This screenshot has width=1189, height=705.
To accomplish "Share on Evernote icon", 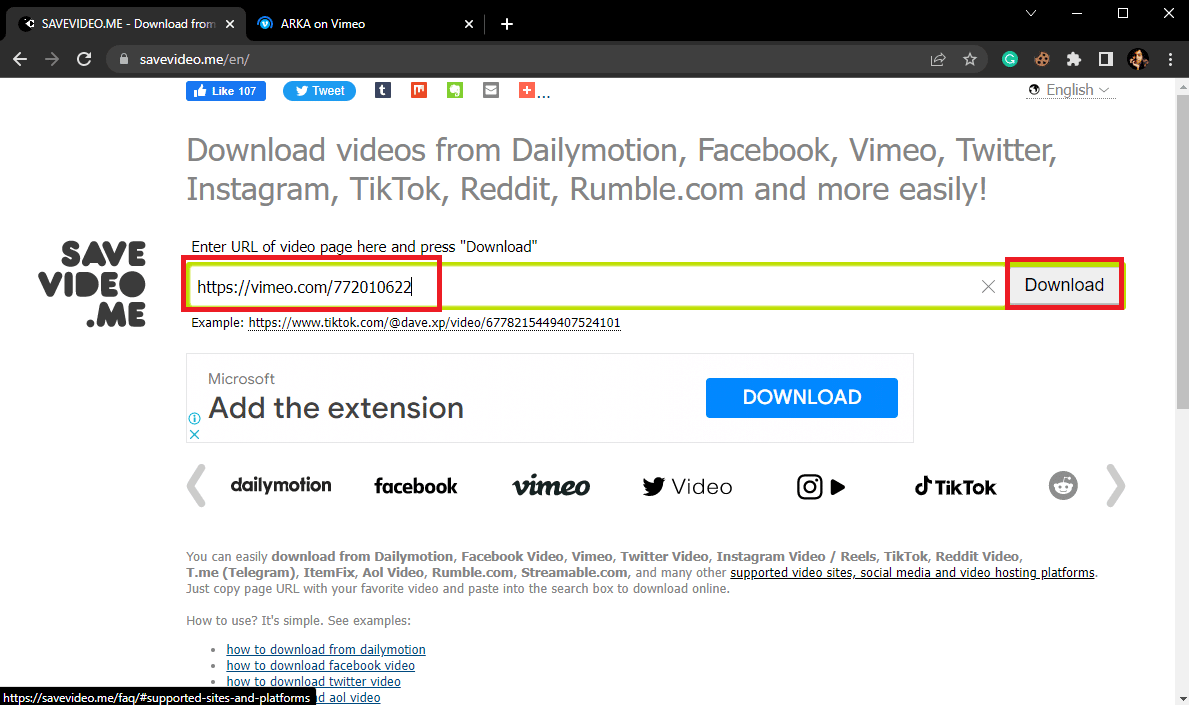I will tap(455, 90).
